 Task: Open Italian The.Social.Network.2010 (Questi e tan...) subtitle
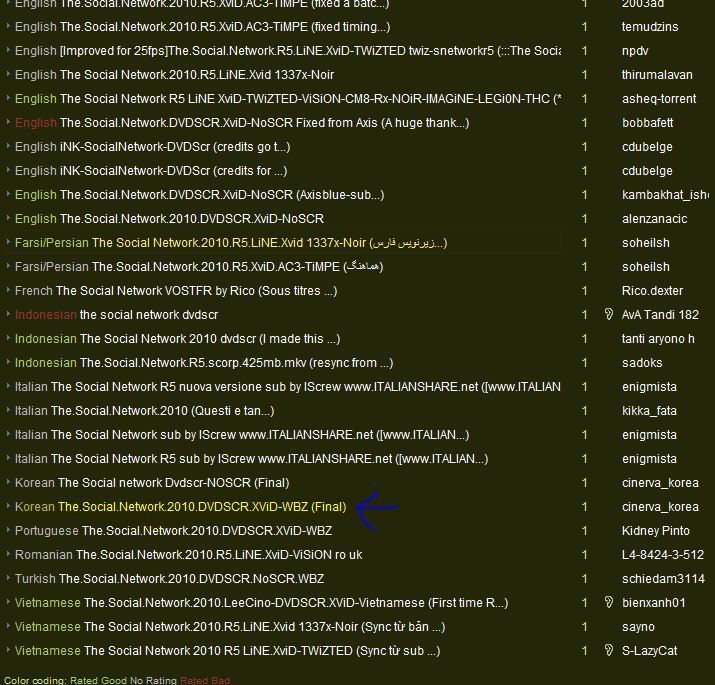click(145, 411)
